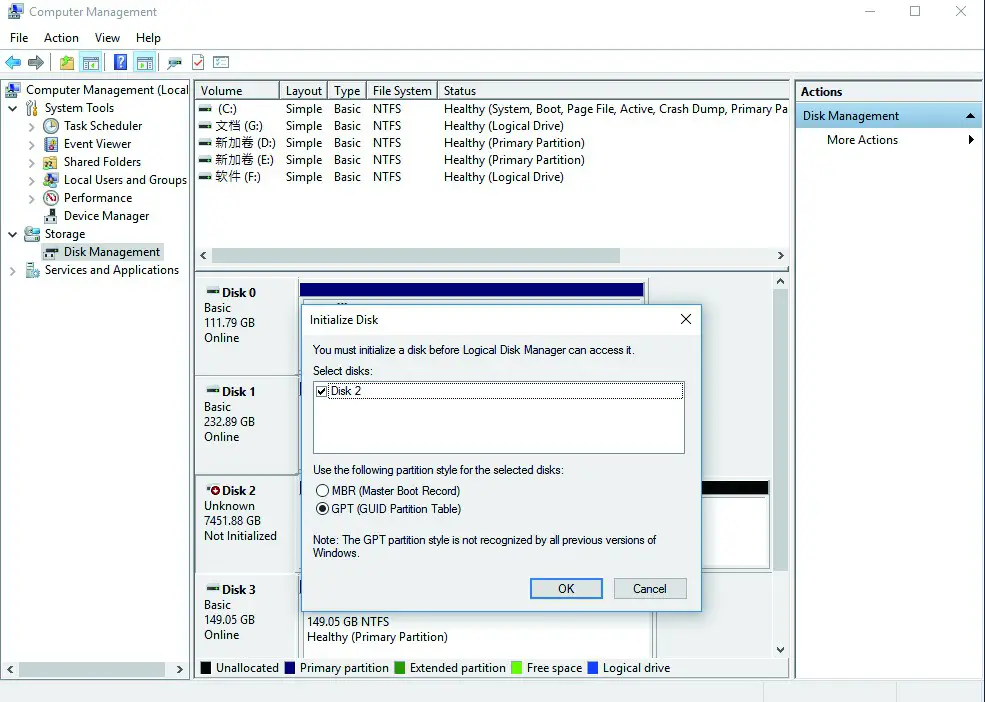Screen dimensions: 985x702
Task: Click disk pane scroll down arrow
Action: click(780, 650)
